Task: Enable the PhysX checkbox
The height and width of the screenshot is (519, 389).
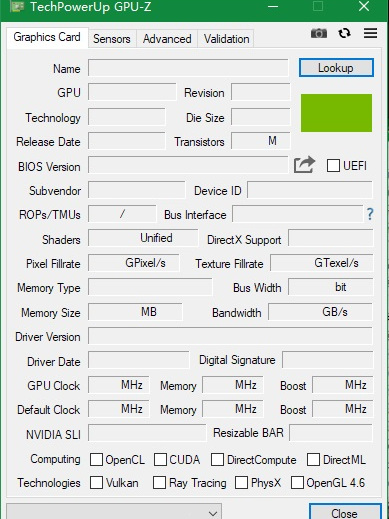Action: 241,483
